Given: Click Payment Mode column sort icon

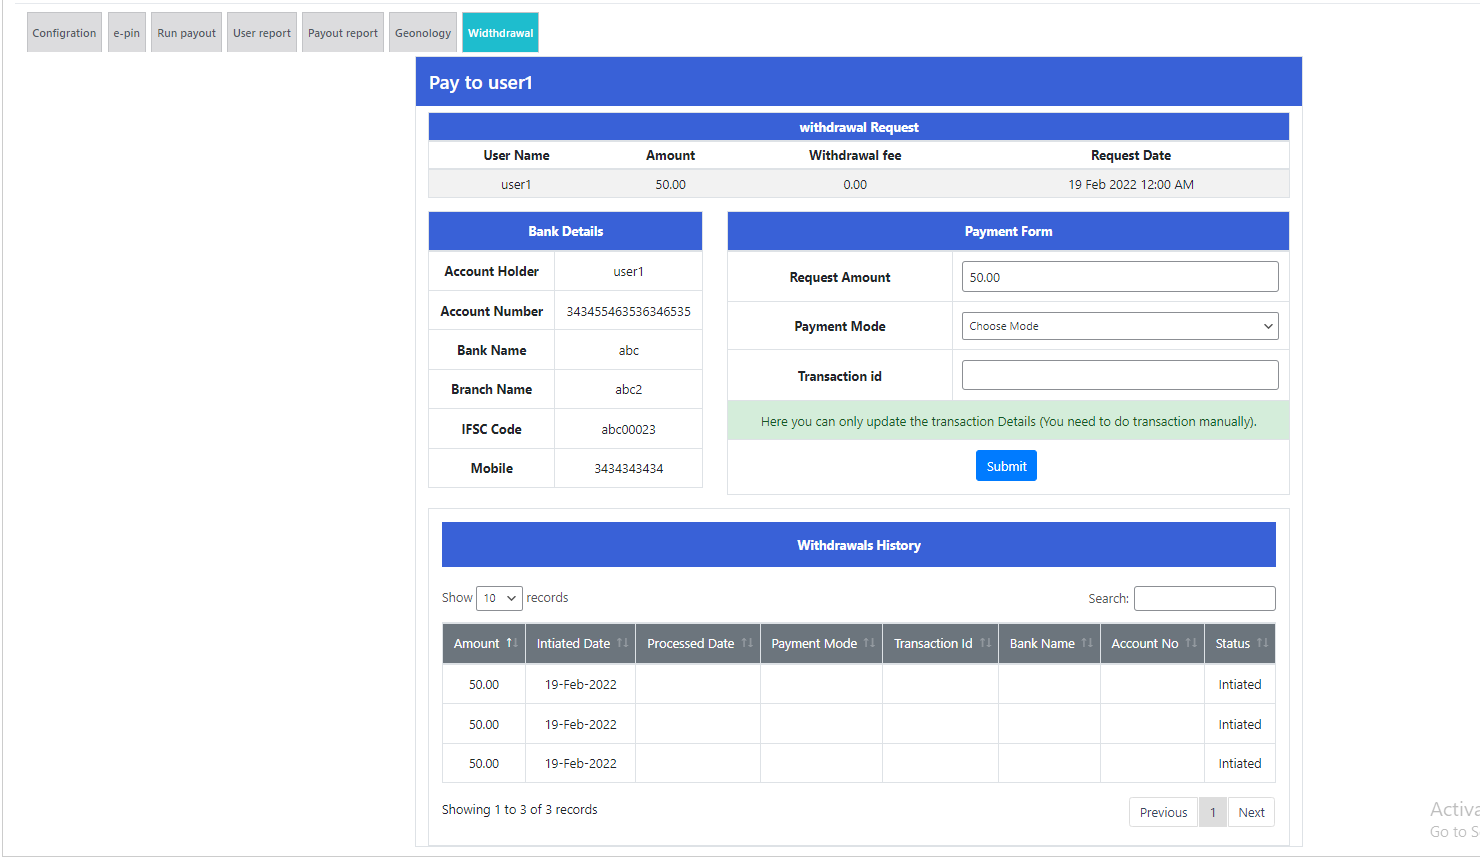Looking at the screenshot, I should pyautogui.click(x=869, y=643).
